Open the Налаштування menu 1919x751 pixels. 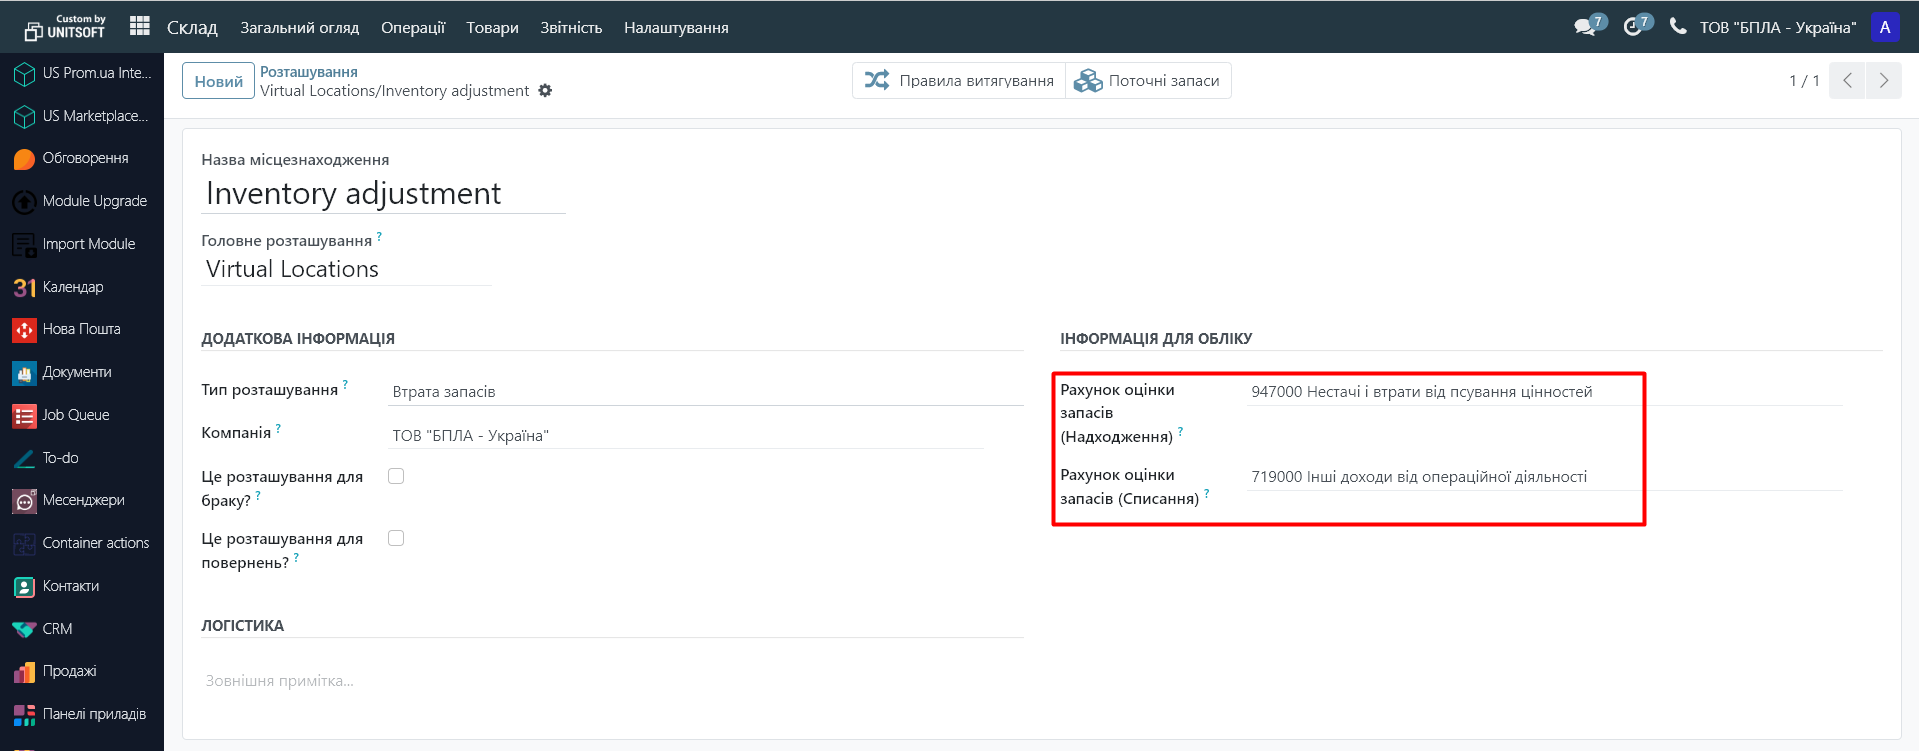point(676,28)
